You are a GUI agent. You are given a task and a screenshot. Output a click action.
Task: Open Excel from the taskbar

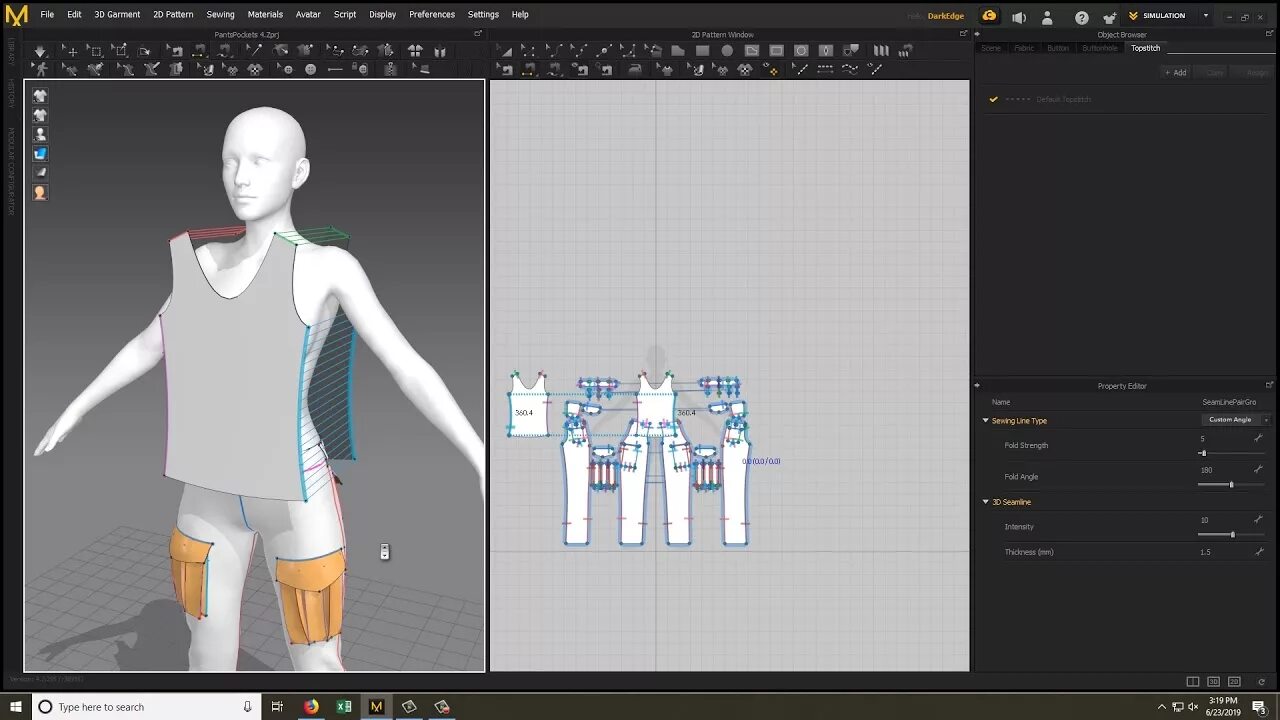(x=344, y=707)
